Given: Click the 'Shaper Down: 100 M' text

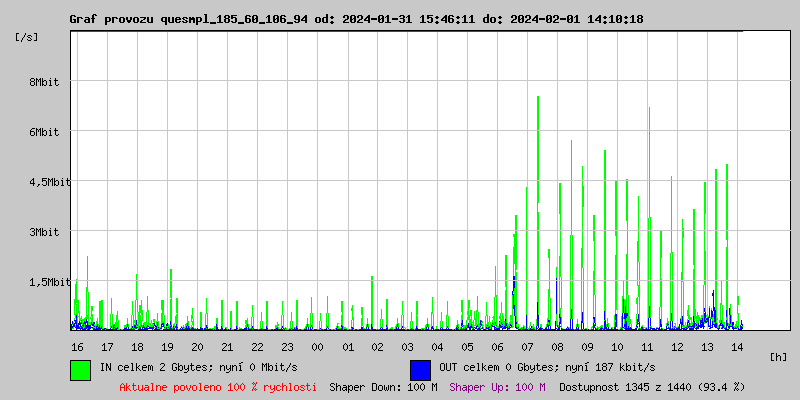Looking at the screenshot, I should (383, 387).
